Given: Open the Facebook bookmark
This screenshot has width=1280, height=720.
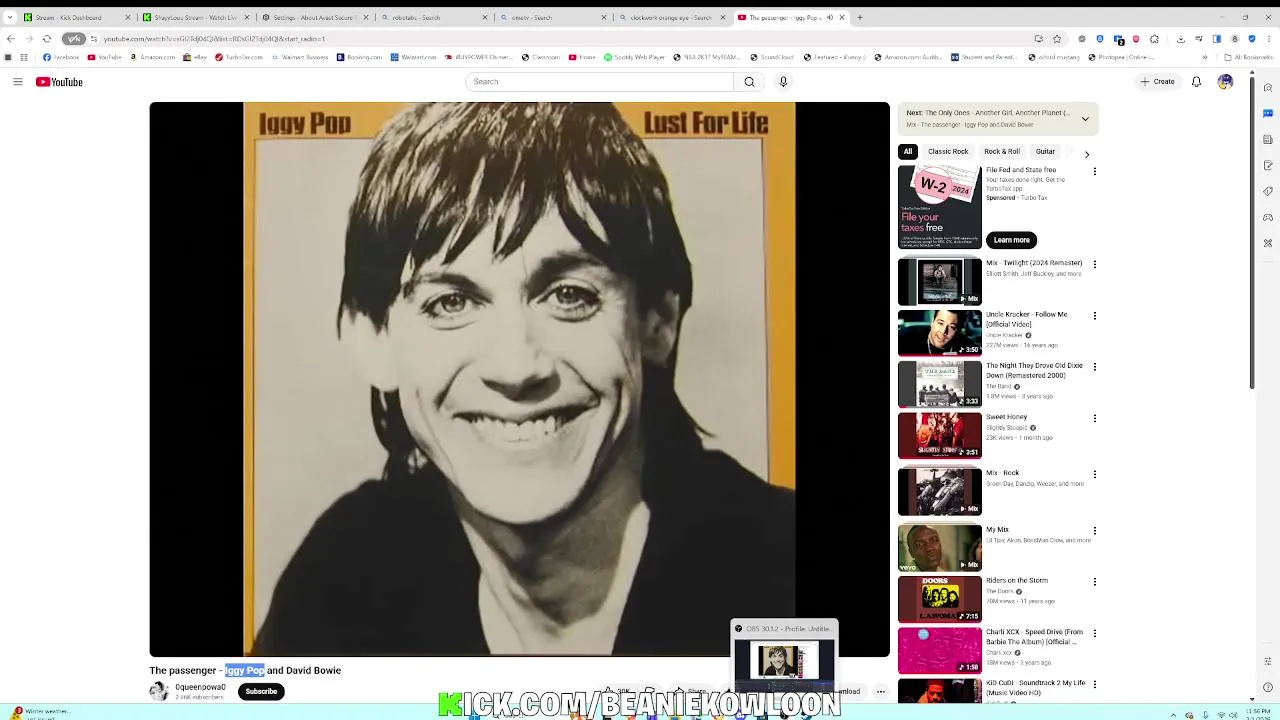Looking at the screenshot, I should click(61, 57).
